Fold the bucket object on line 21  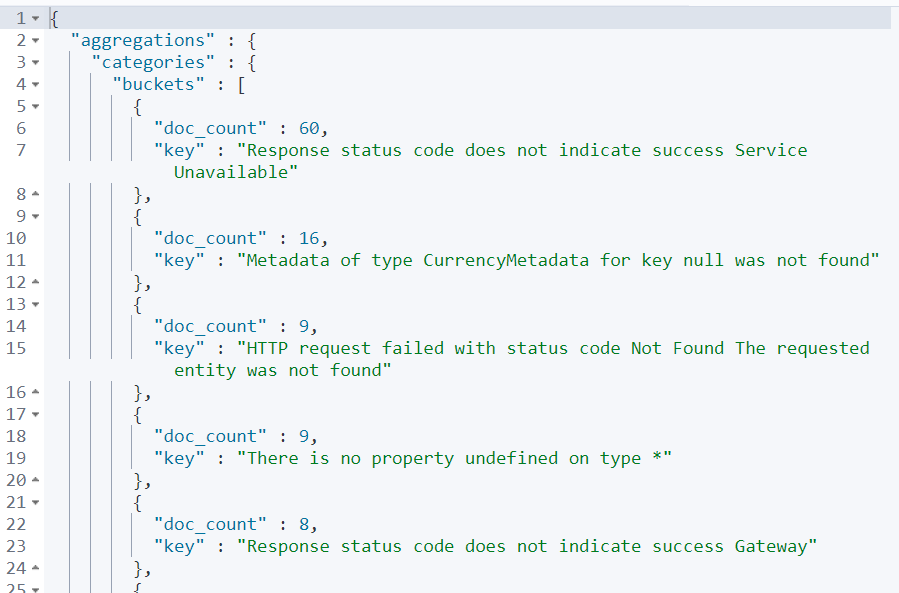36,502
